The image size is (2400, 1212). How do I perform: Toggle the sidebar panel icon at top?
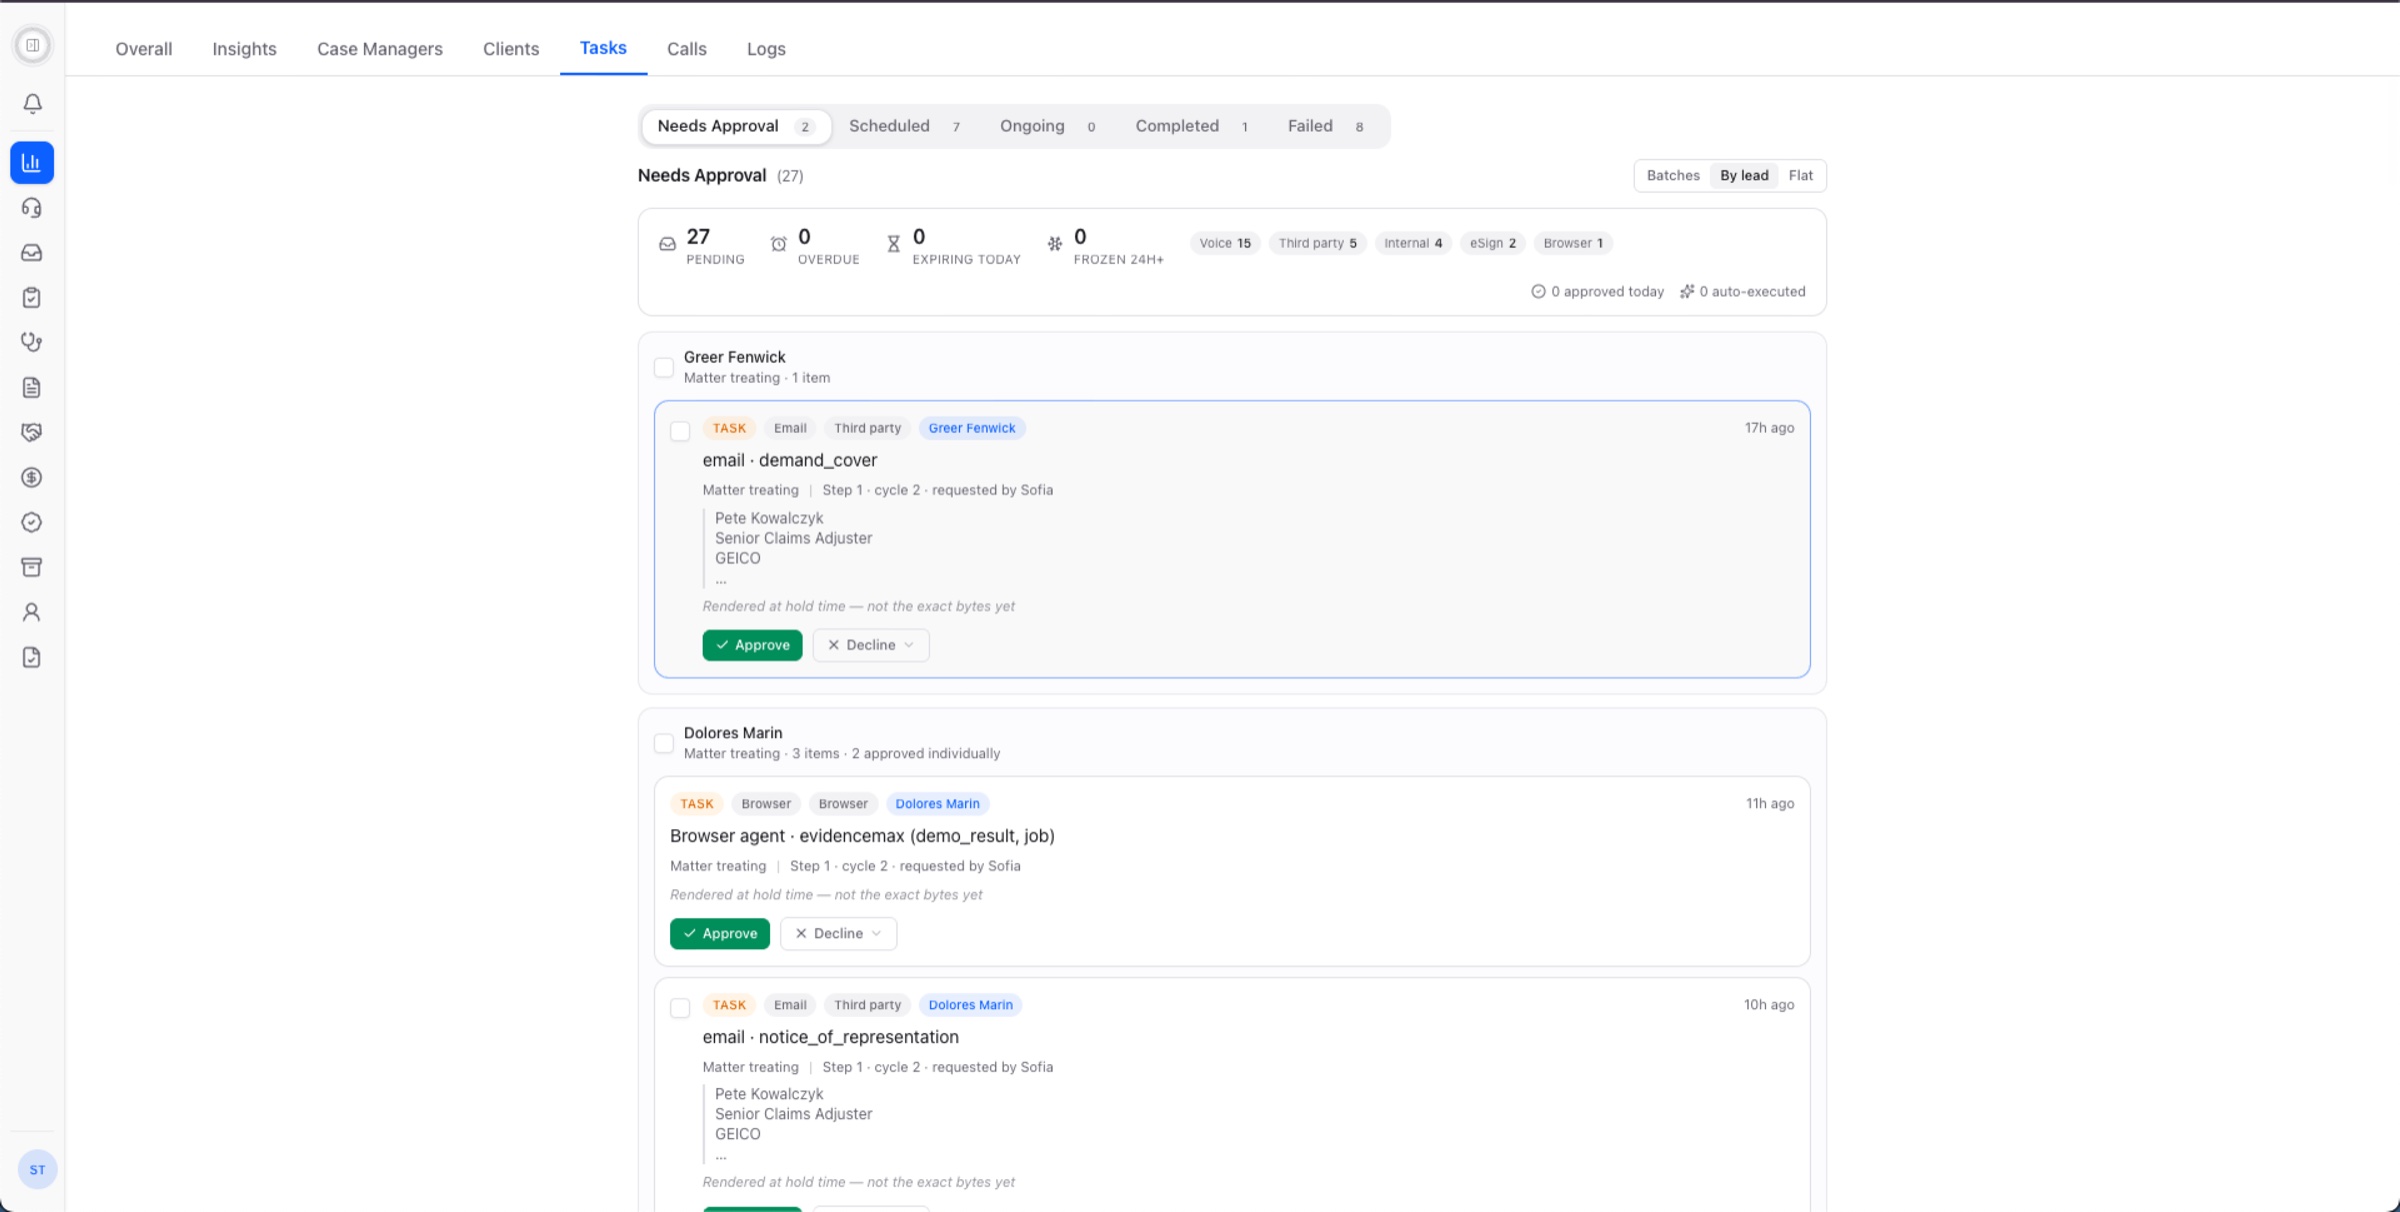(x=32, y=45)
